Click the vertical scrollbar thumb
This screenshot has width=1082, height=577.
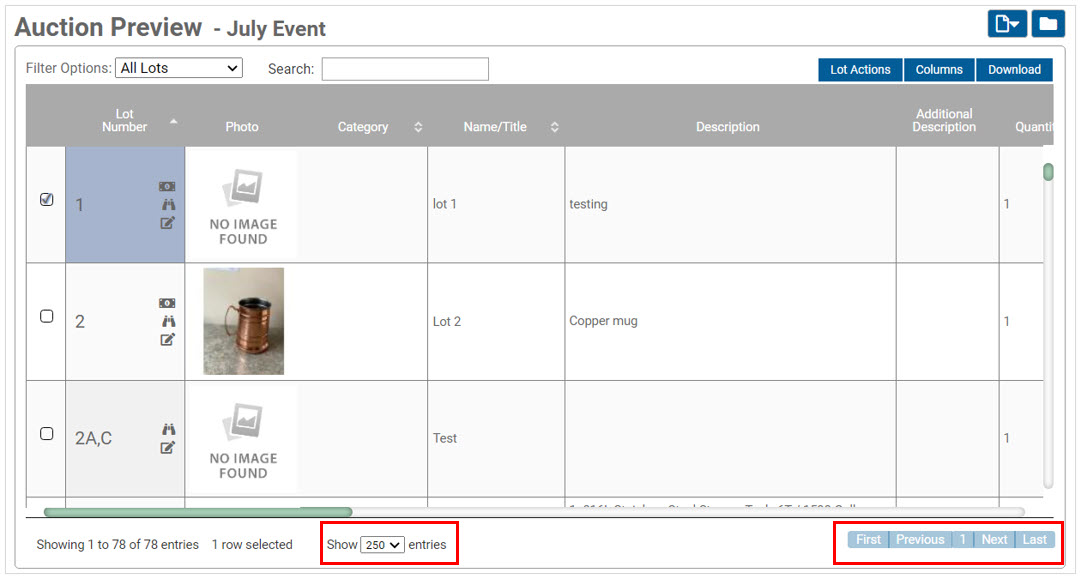click(1048, 172)
